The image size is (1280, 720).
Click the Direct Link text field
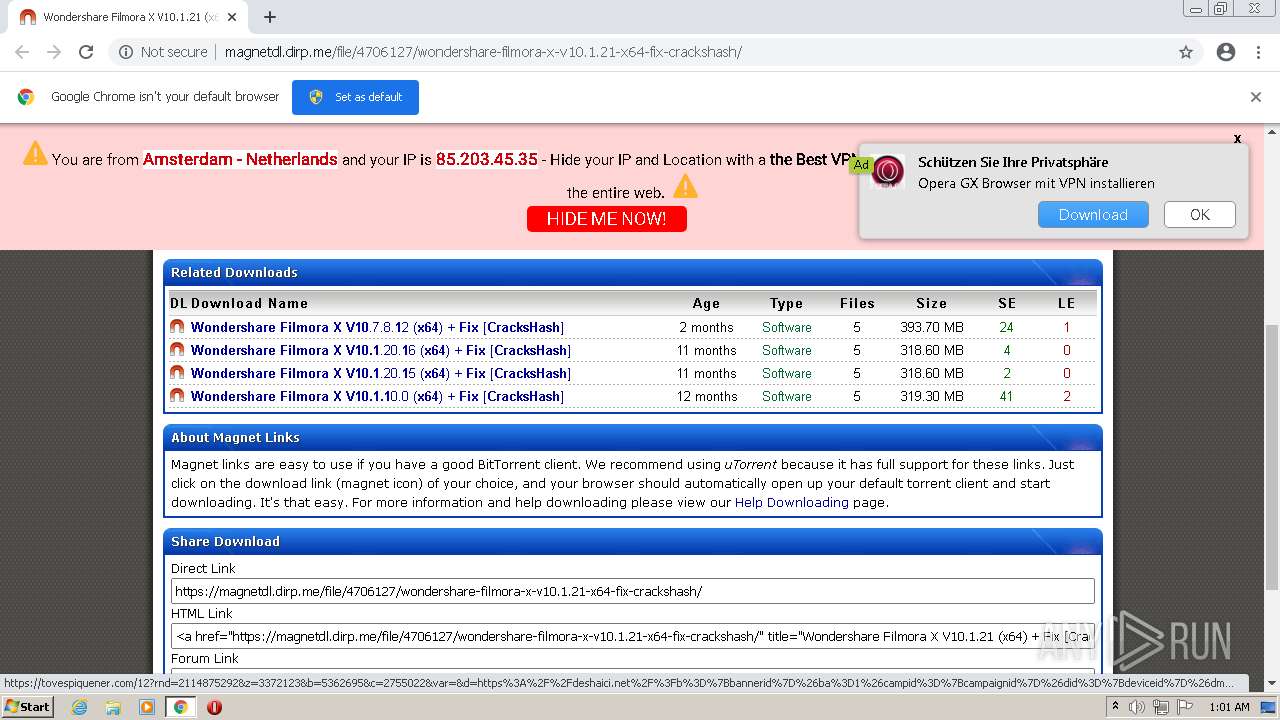pyautogui.click(x=633, y=591)
